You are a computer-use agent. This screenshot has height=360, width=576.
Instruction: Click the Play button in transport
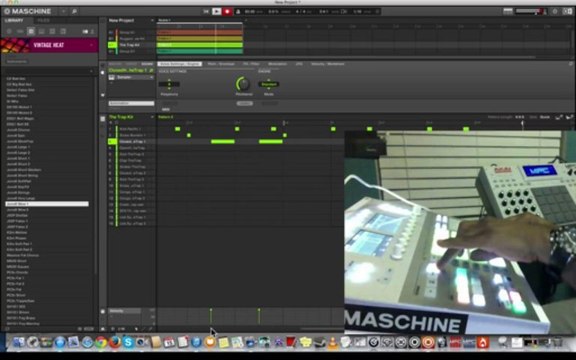(217, 11)
